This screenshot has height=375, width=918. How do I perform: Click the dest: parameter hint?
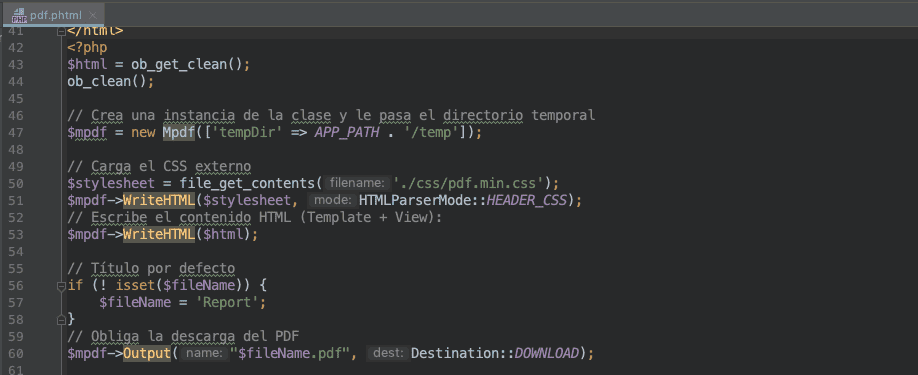[x=389, y=353]
